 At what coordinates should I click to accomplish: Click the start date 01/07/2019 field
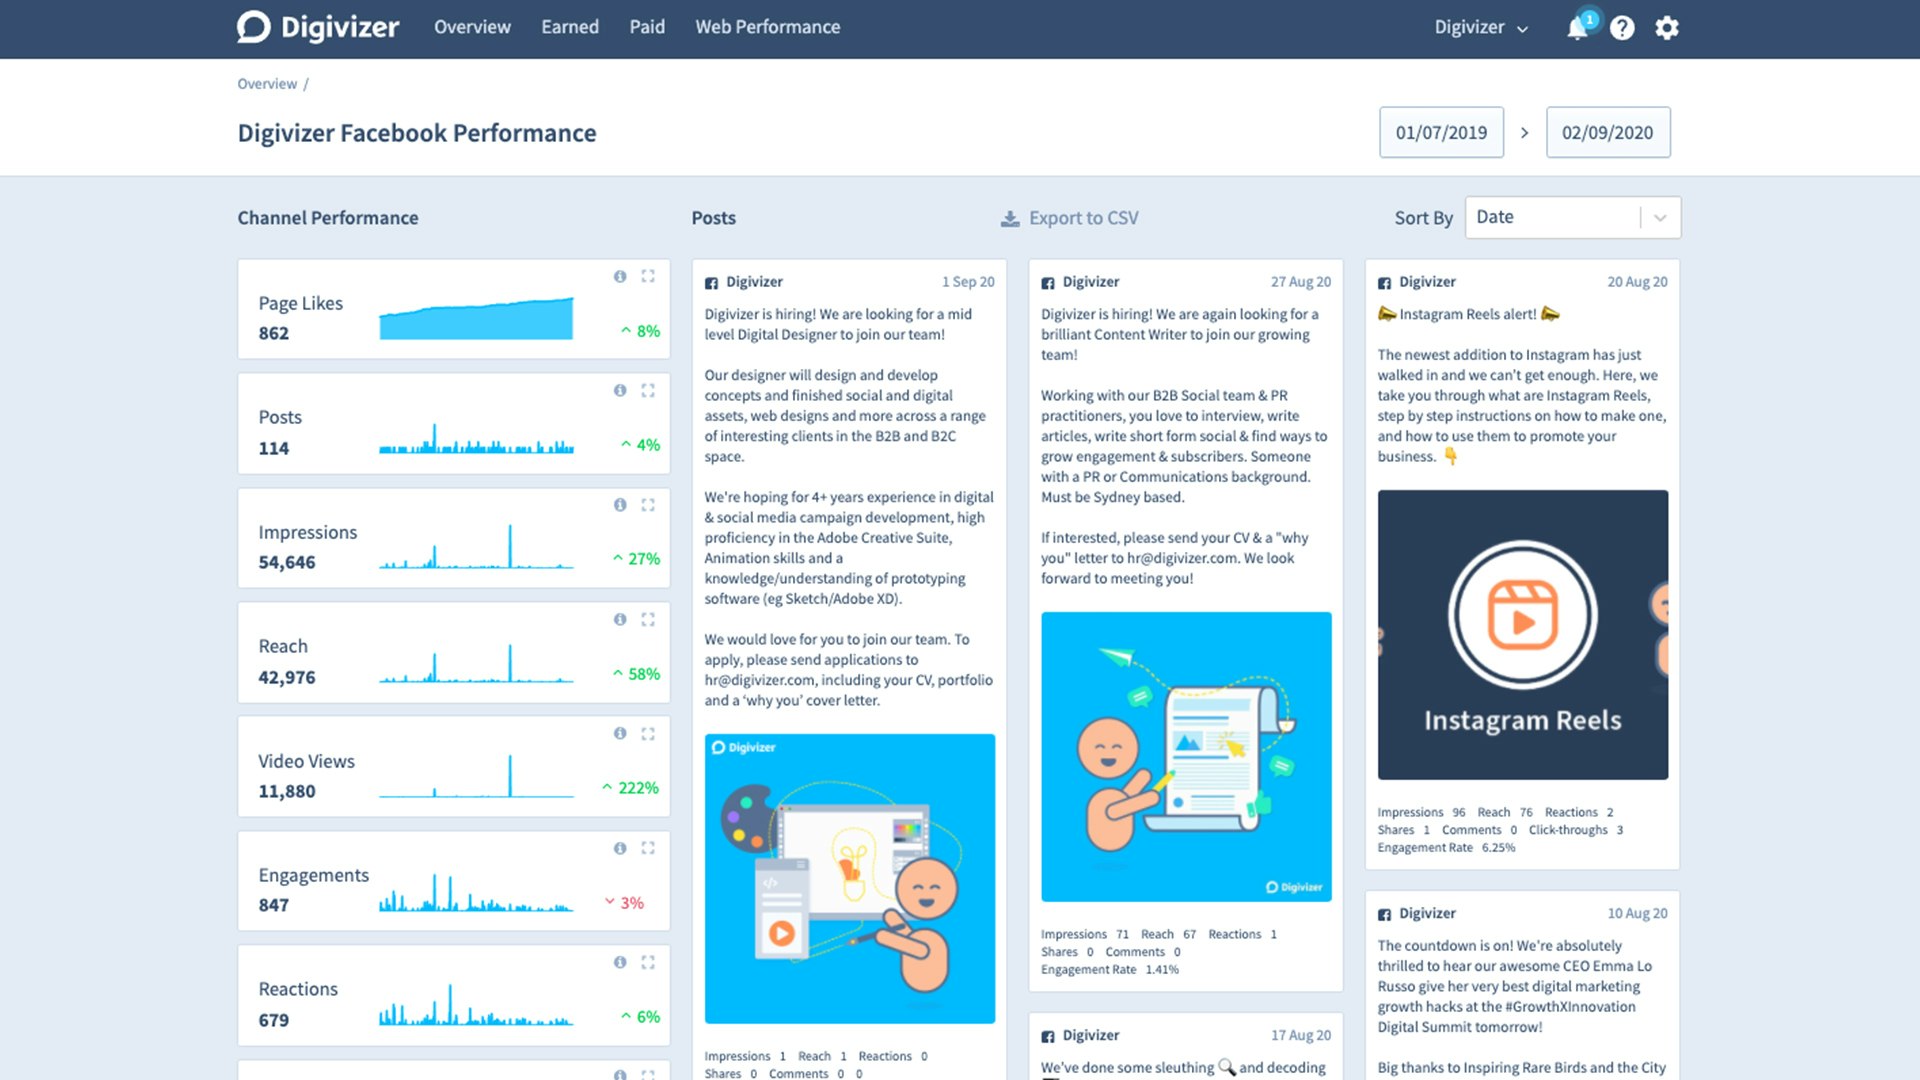(x=1441, y=132)
